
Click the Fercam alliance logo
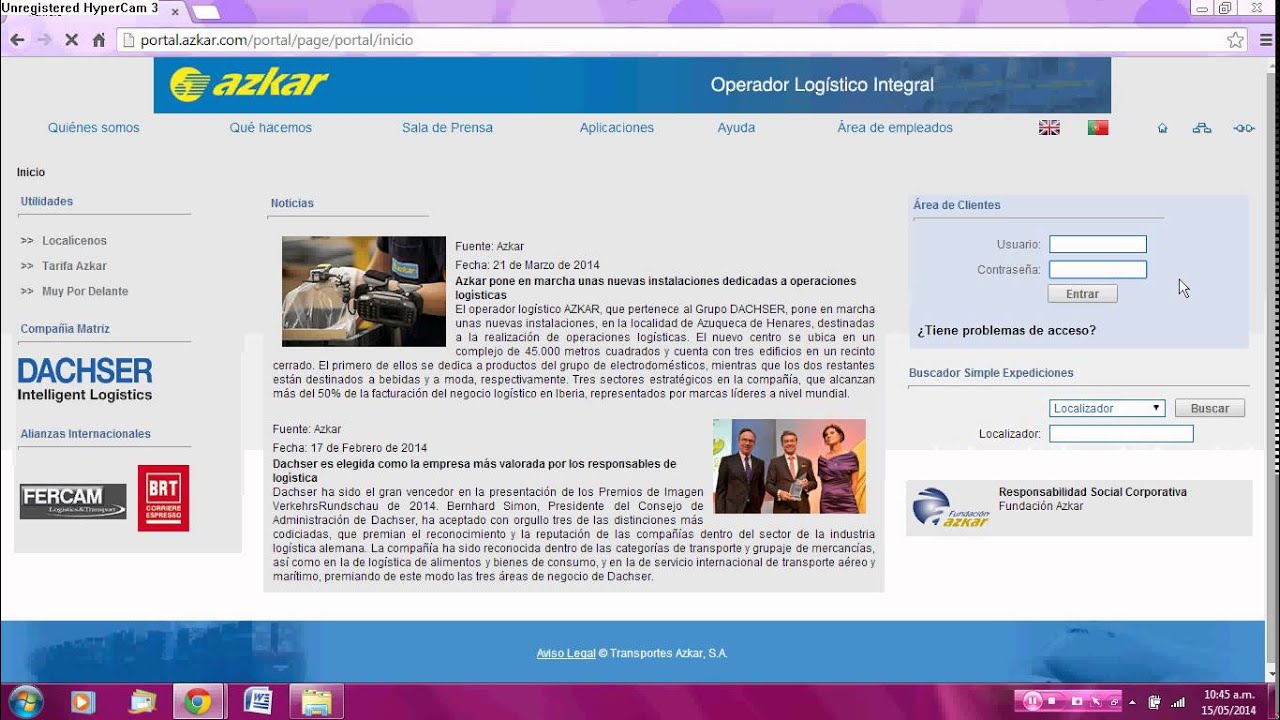73,501
